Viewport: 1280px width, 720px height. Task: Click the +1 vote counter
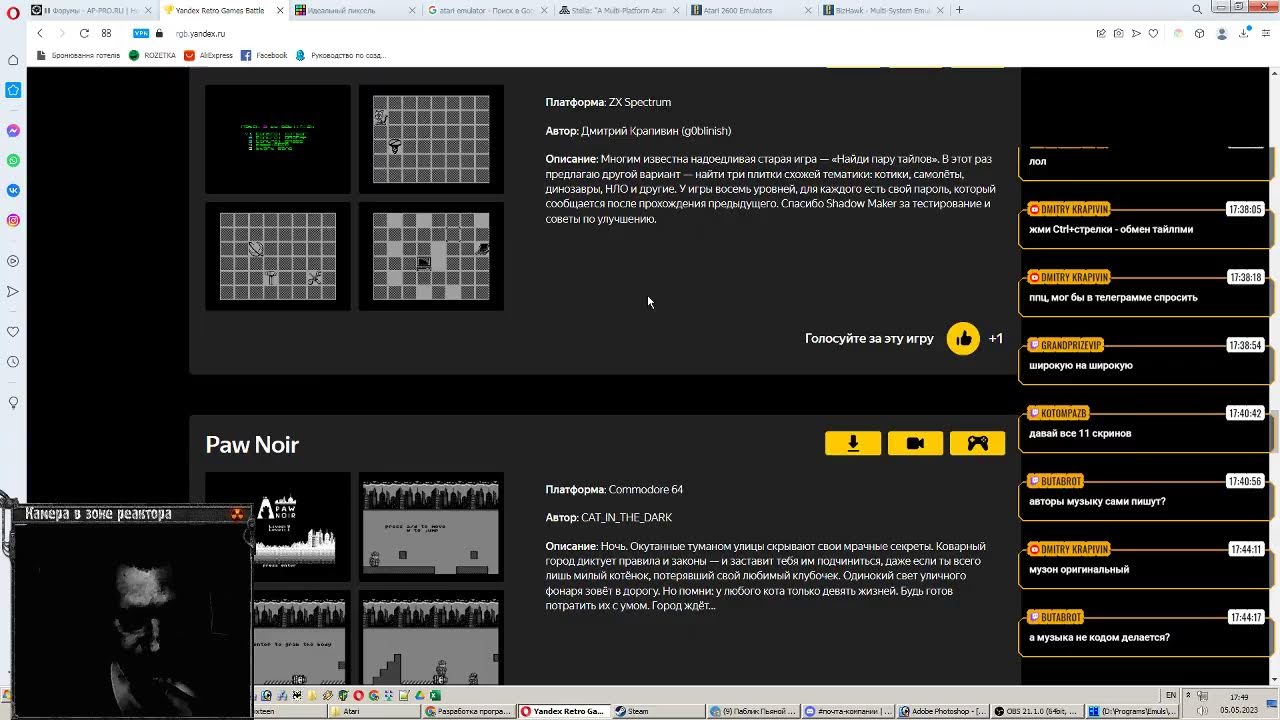[996, 339]
